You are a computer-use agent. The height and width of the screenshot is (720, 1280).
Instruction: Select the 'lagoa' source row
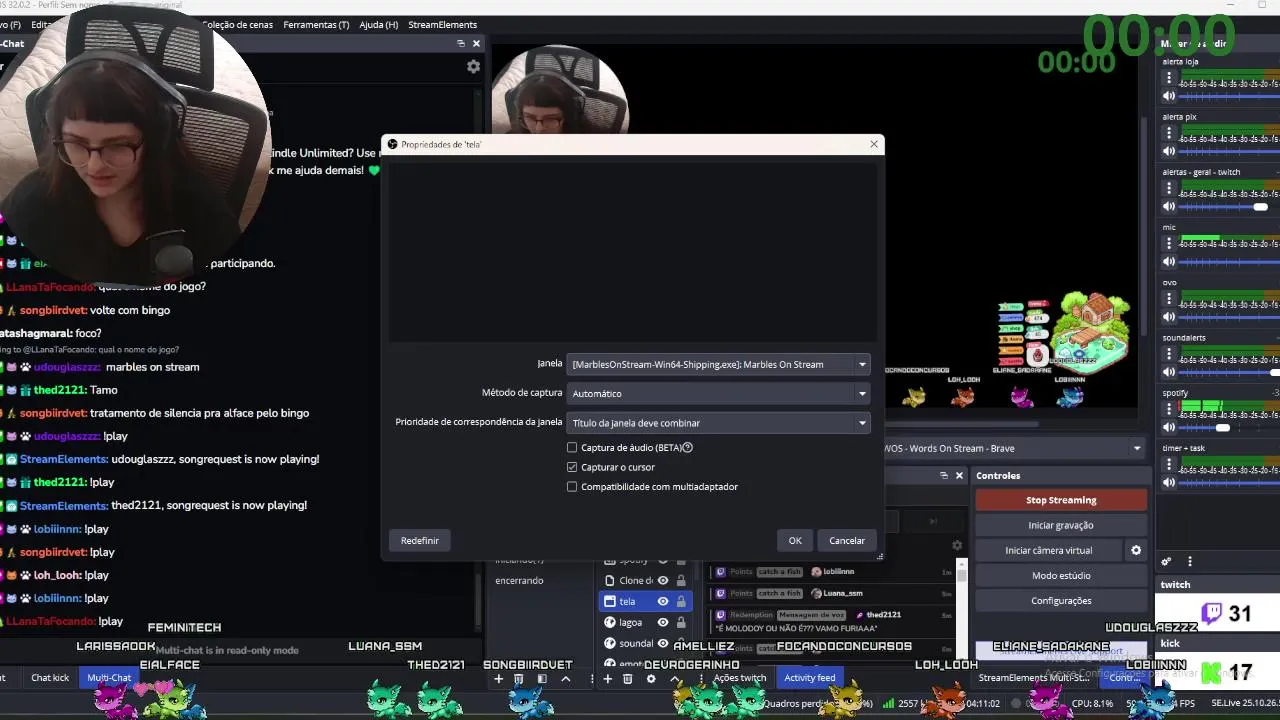coord(645,622)
